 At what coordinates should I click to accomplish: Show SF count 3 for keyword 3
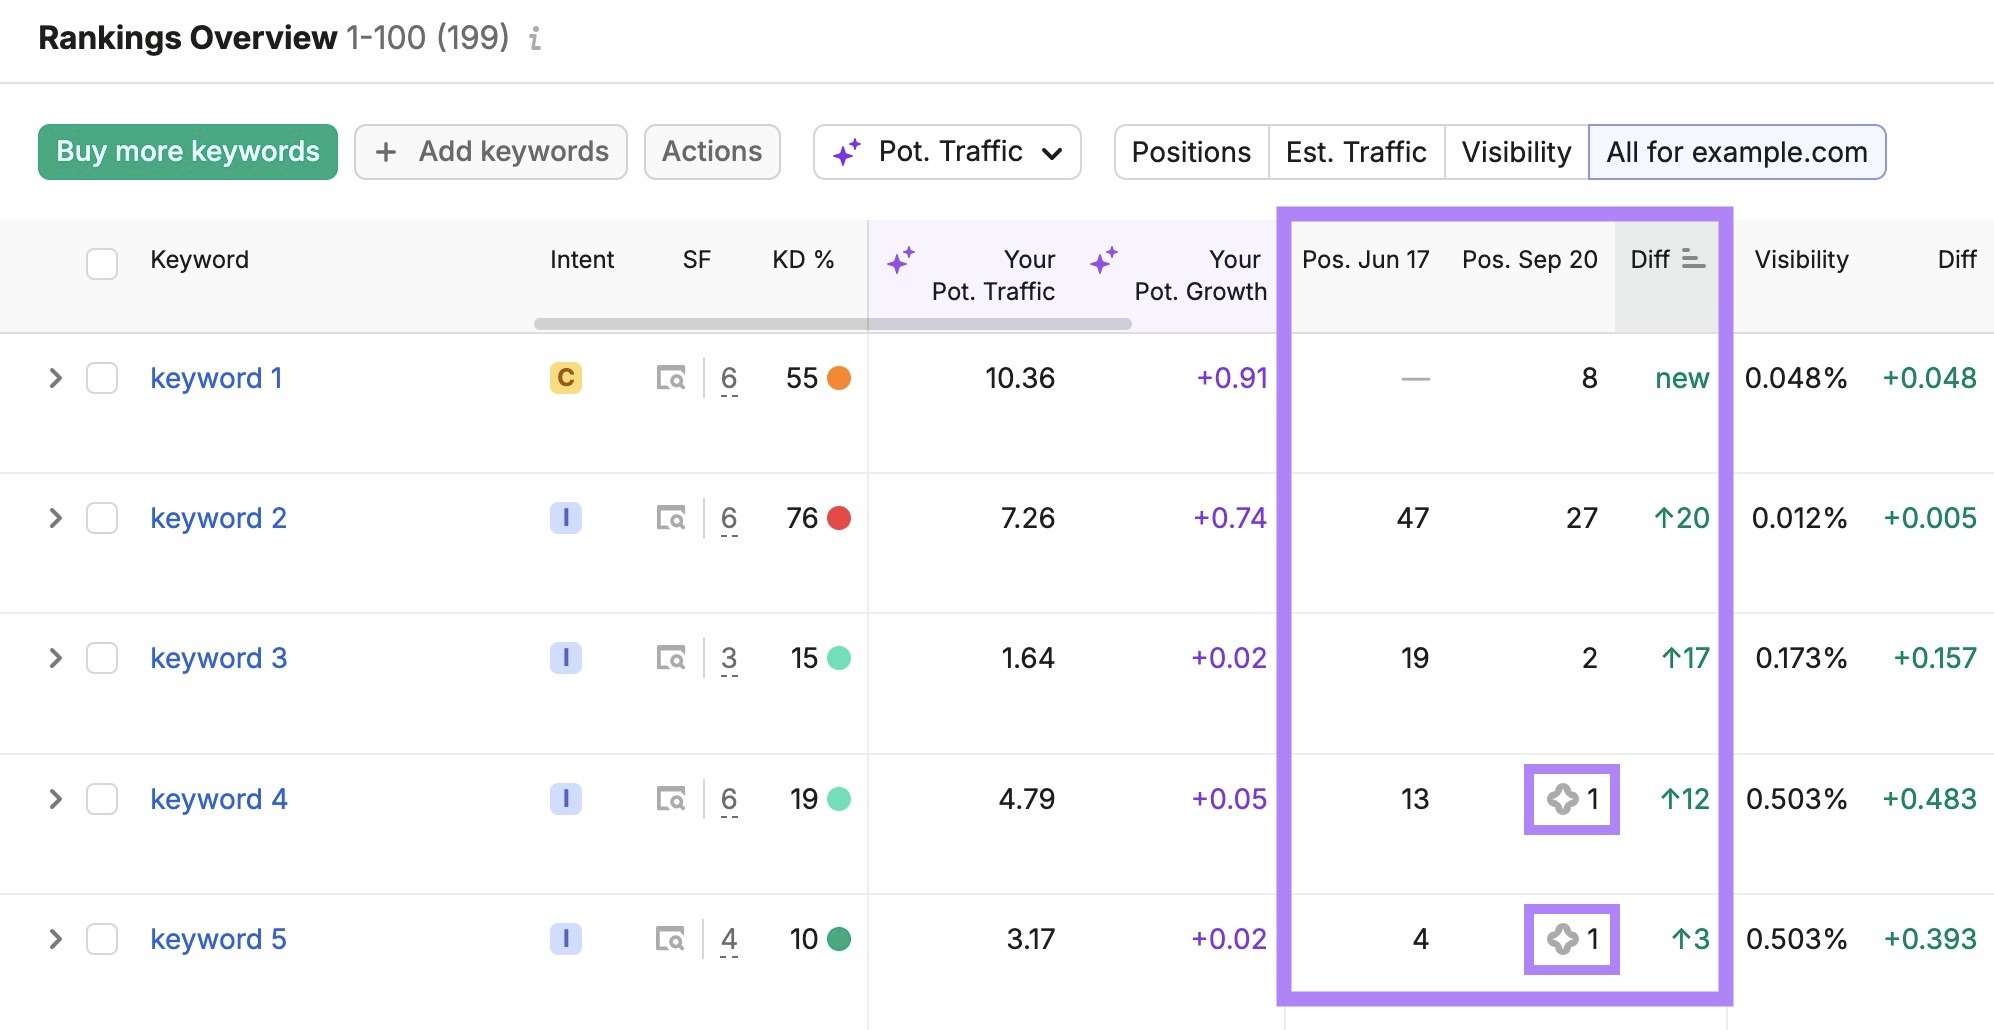pyautogui.click(x=729, y=659)
